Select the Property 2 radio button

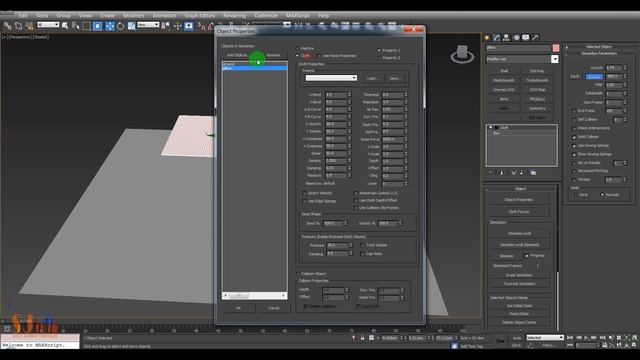[x=380, y=58]
